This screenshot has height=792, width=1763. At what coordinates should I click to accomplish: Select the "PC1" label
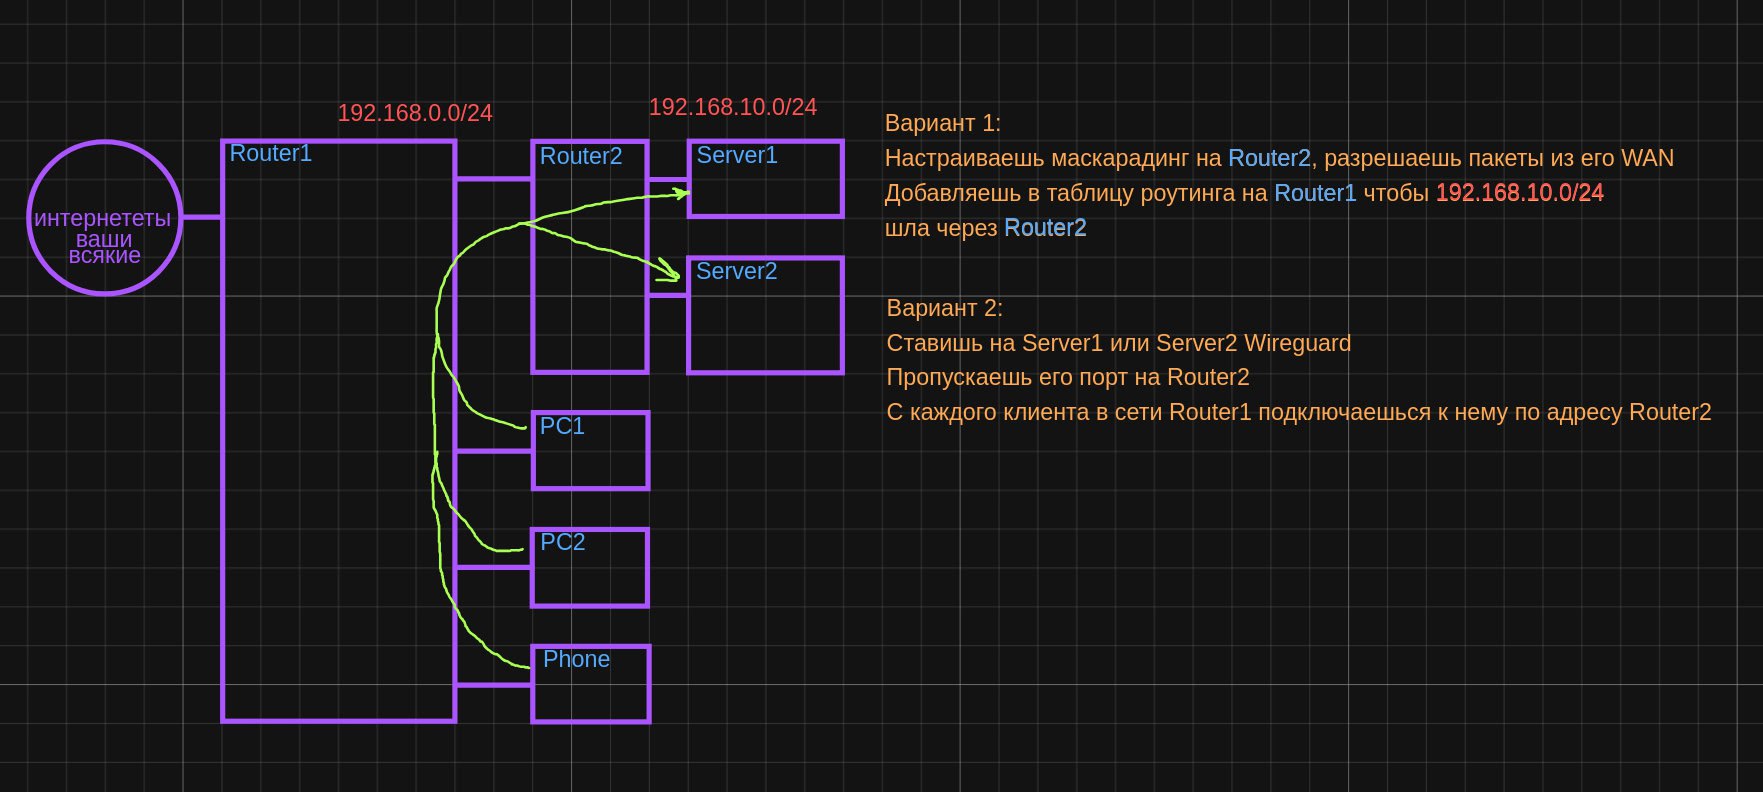(562, 426)
